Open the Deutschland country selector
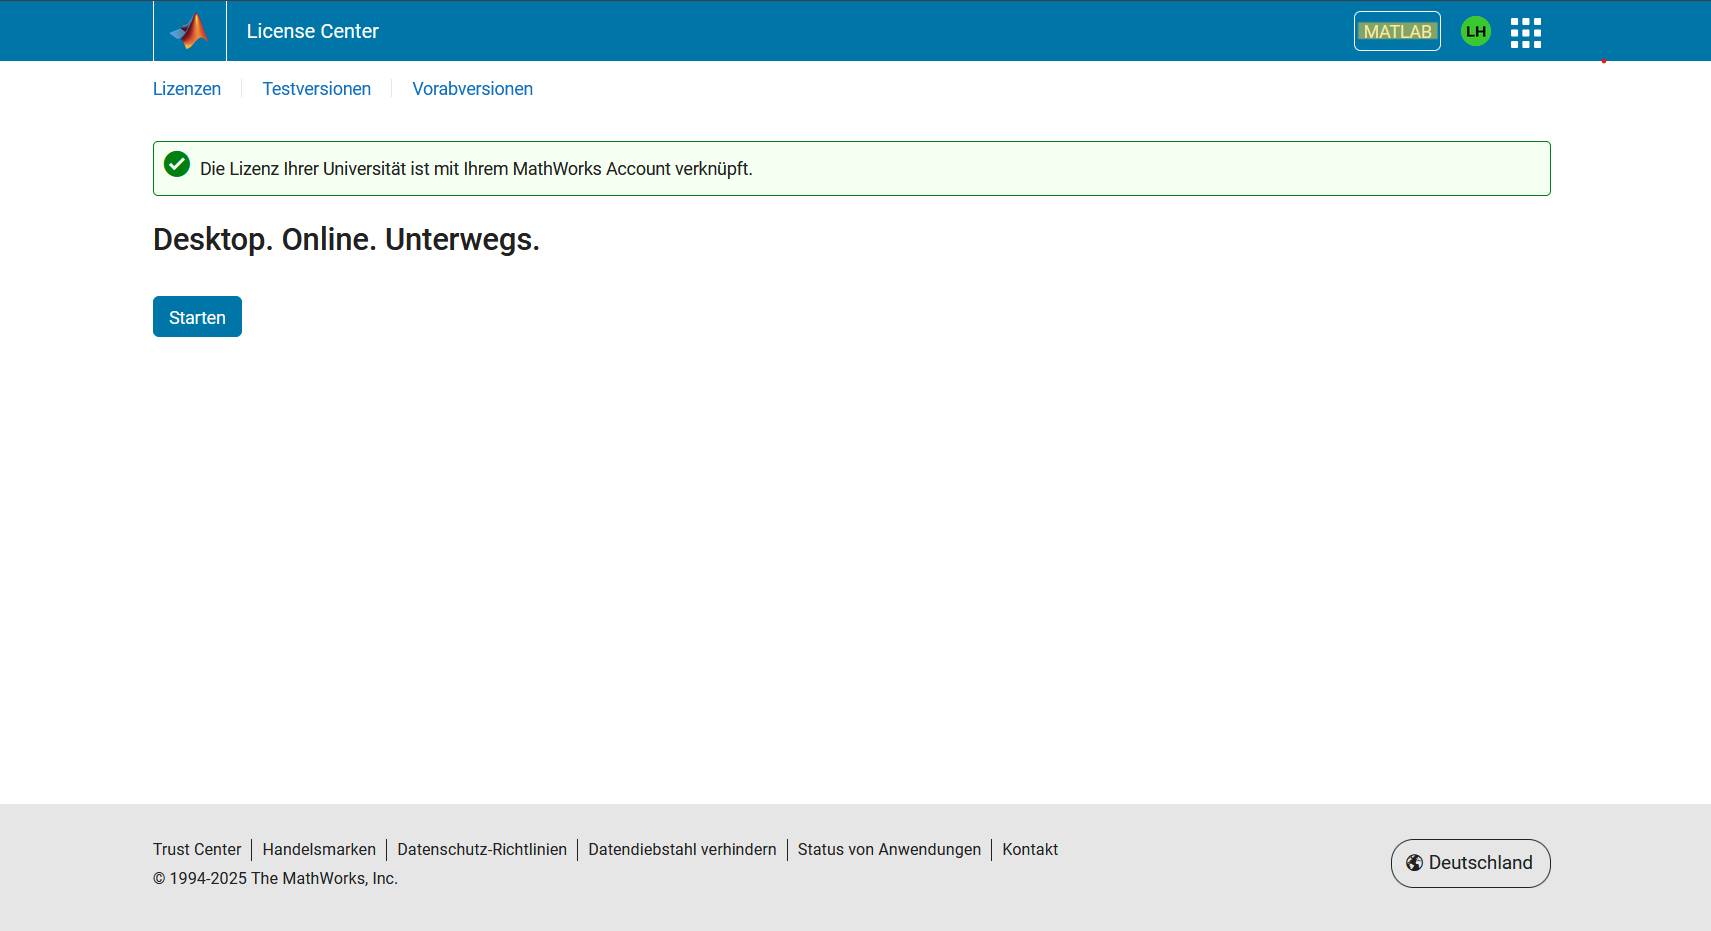Viewport: 1711px width, 931px height. click(x=1470, y=863)
